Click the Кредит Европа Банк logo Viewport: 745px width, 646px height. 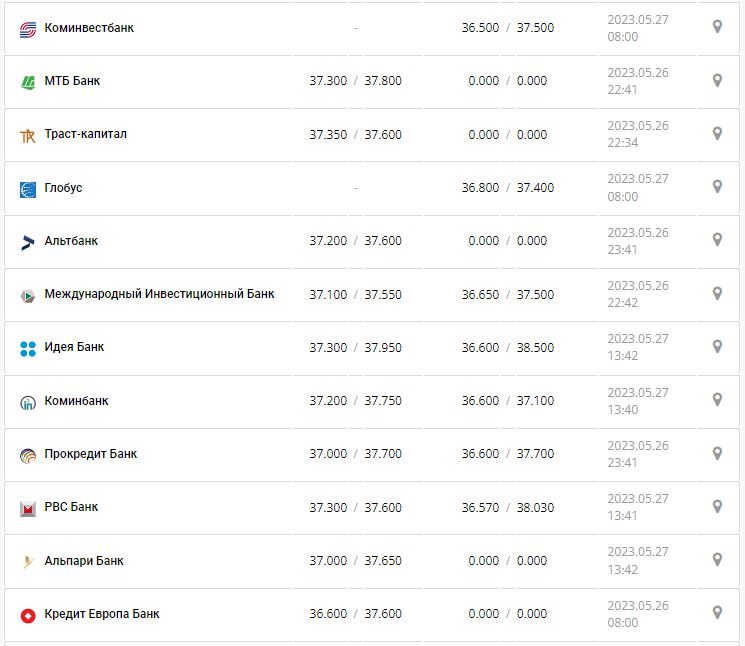pos(28,614)
